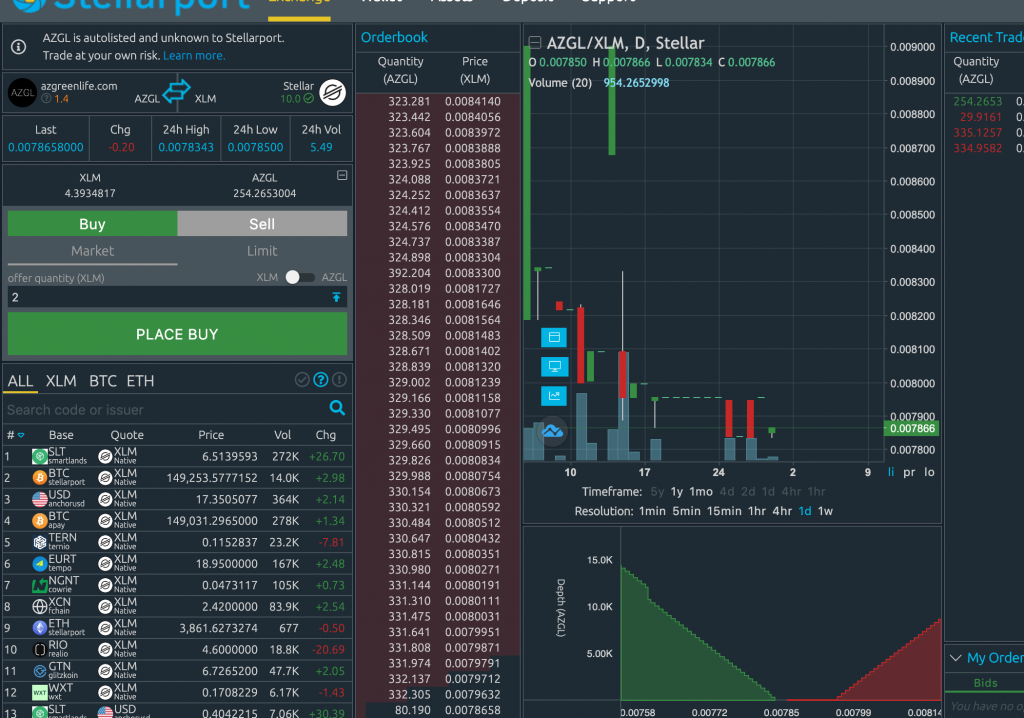The width and height of the screenshot is (1024, 718).
Task: Collapse the XLM/AZGL balances panel
Action: (342, 176)
